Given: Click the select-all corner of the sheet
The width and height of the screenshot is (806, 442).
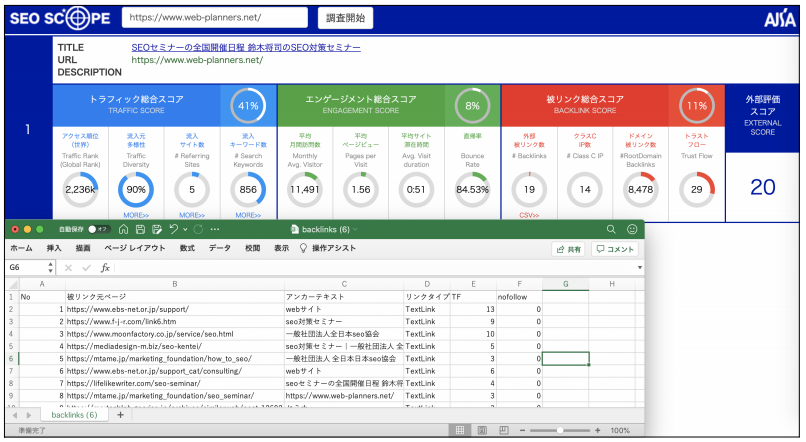Looking at the screenshot, I should [12, 284].
